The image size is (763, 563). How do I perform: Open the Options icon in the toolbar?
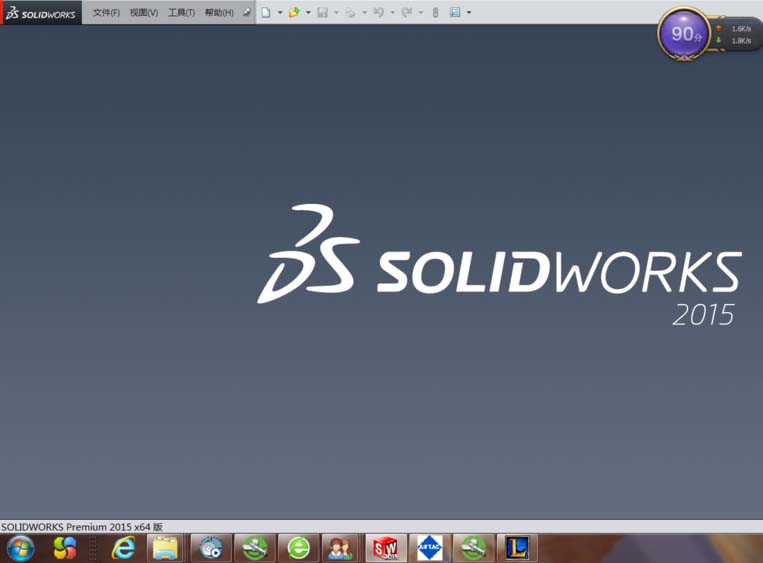[x=455, y=13]
